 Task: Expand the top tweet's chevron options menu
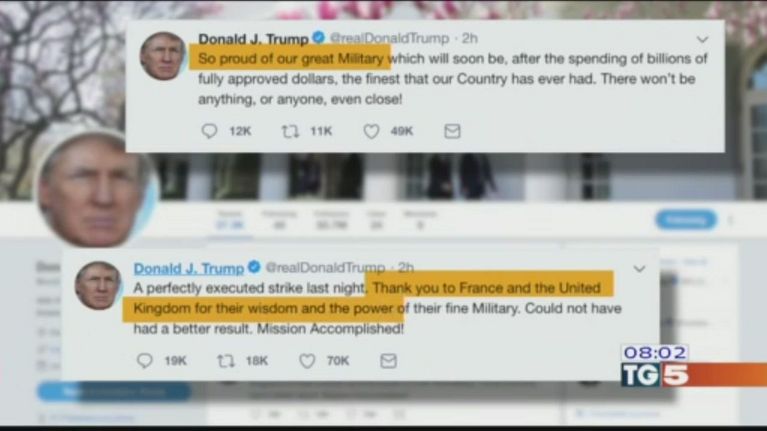coord(702,39)
